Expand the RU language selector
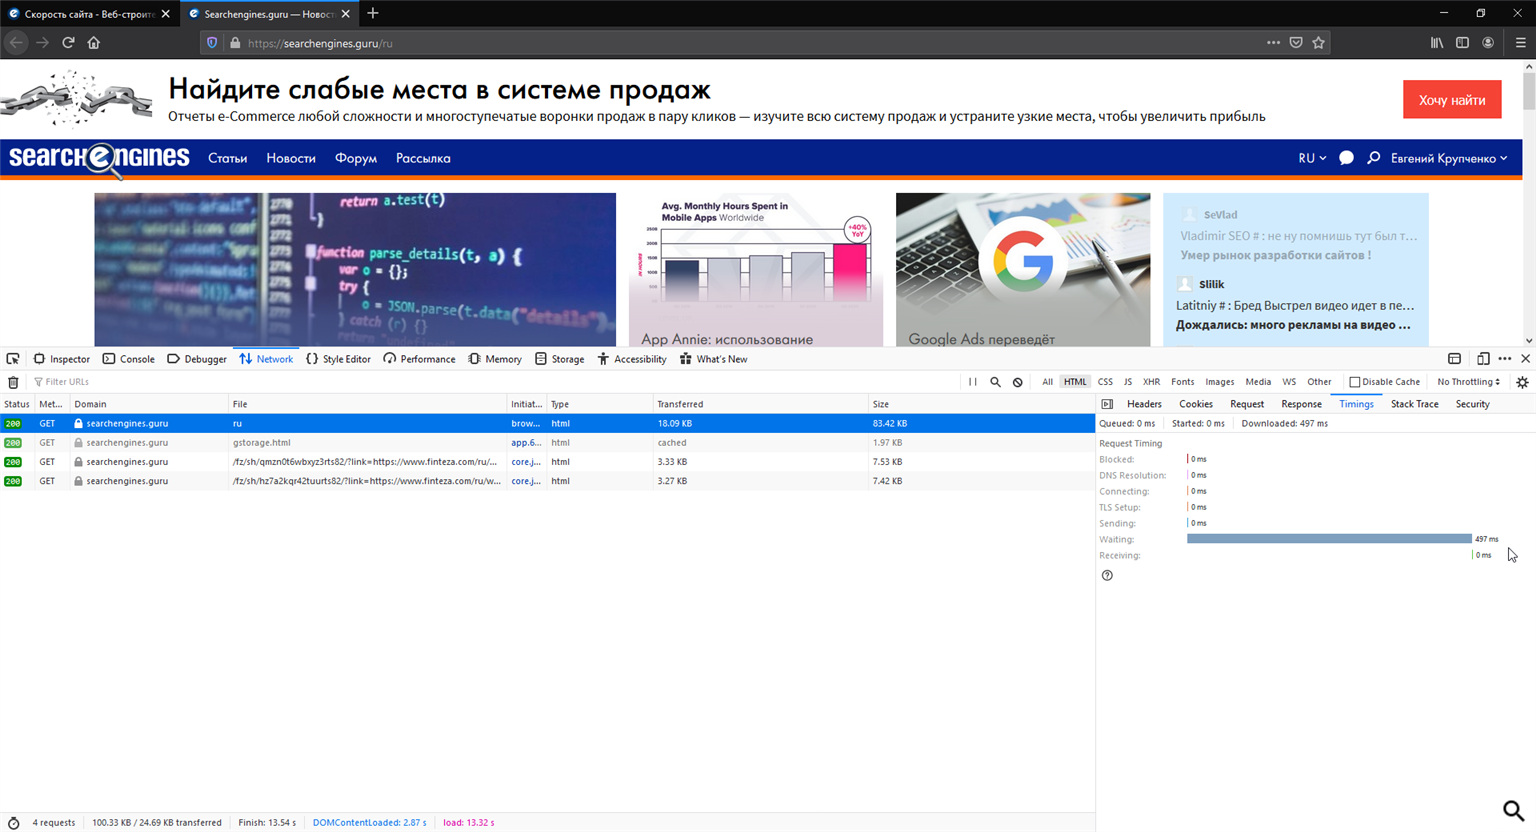Image resolution: width=1536 pixels, height=832 pixels. click(x=1312, y=158)
